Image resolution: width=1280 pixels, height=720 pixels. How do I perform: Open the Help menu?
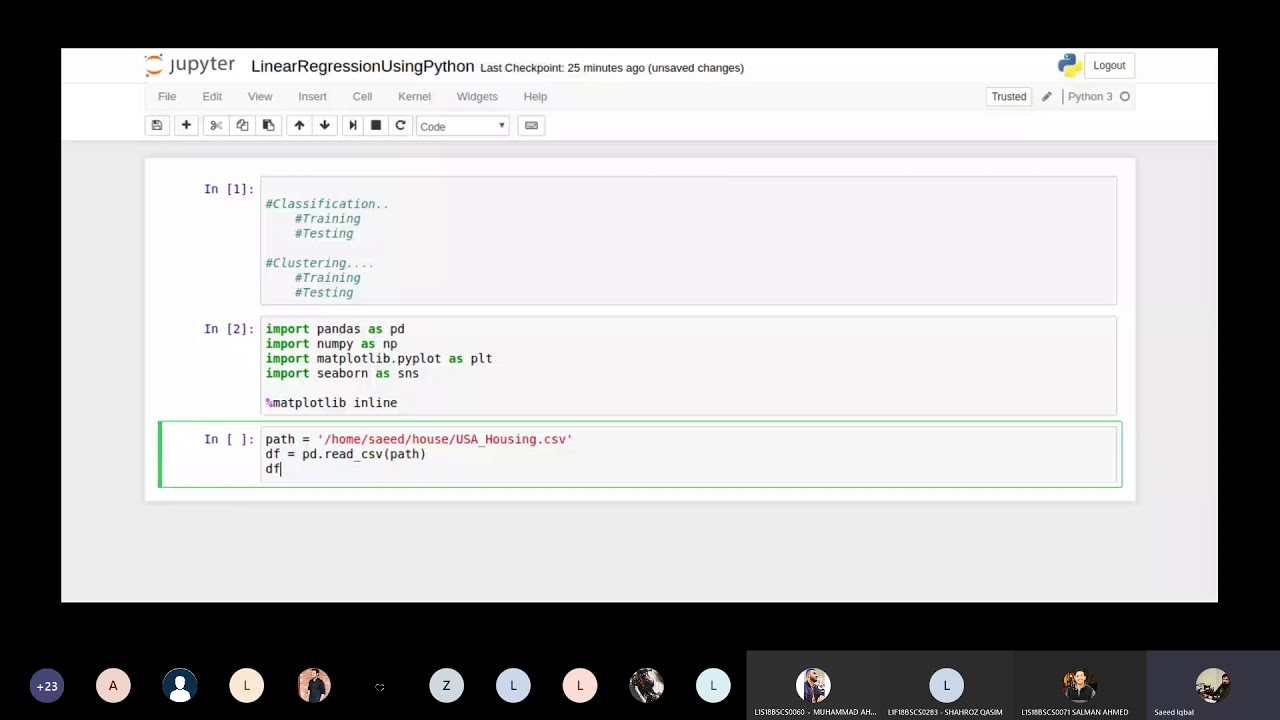535,97
